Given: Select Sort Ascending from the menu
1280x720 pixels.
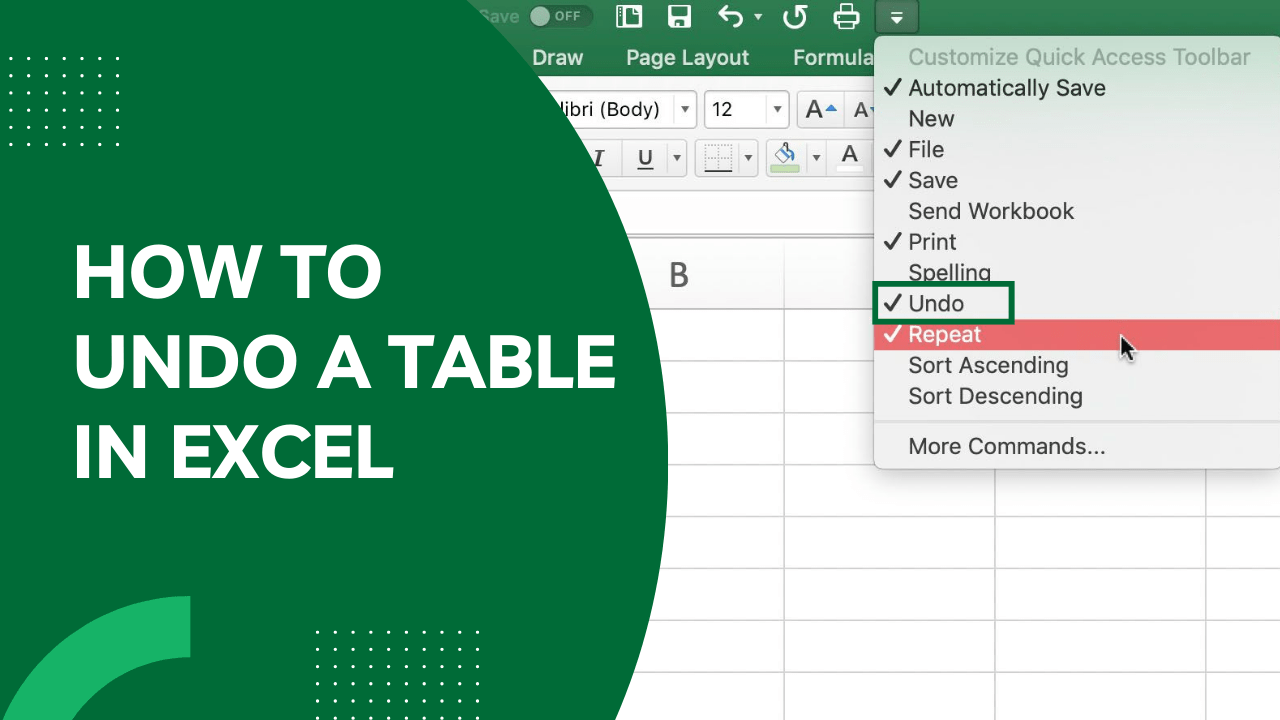Looking at the screenshot, I should tap(987, 365).
